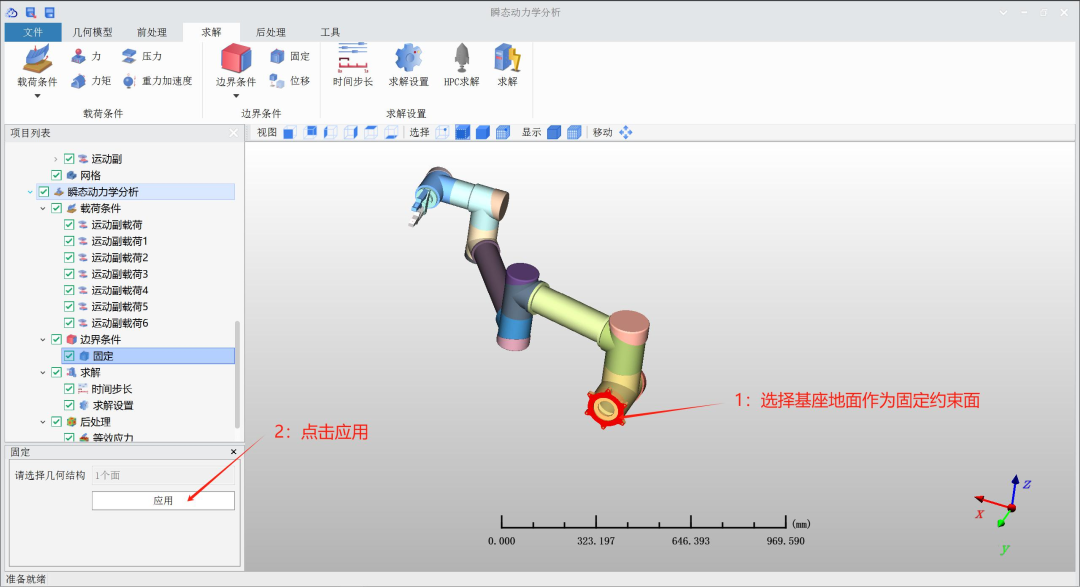Viewport: 1080px width, 587px height.
Task: Click the project list vertical scrollbar
Action: point(238,374)
